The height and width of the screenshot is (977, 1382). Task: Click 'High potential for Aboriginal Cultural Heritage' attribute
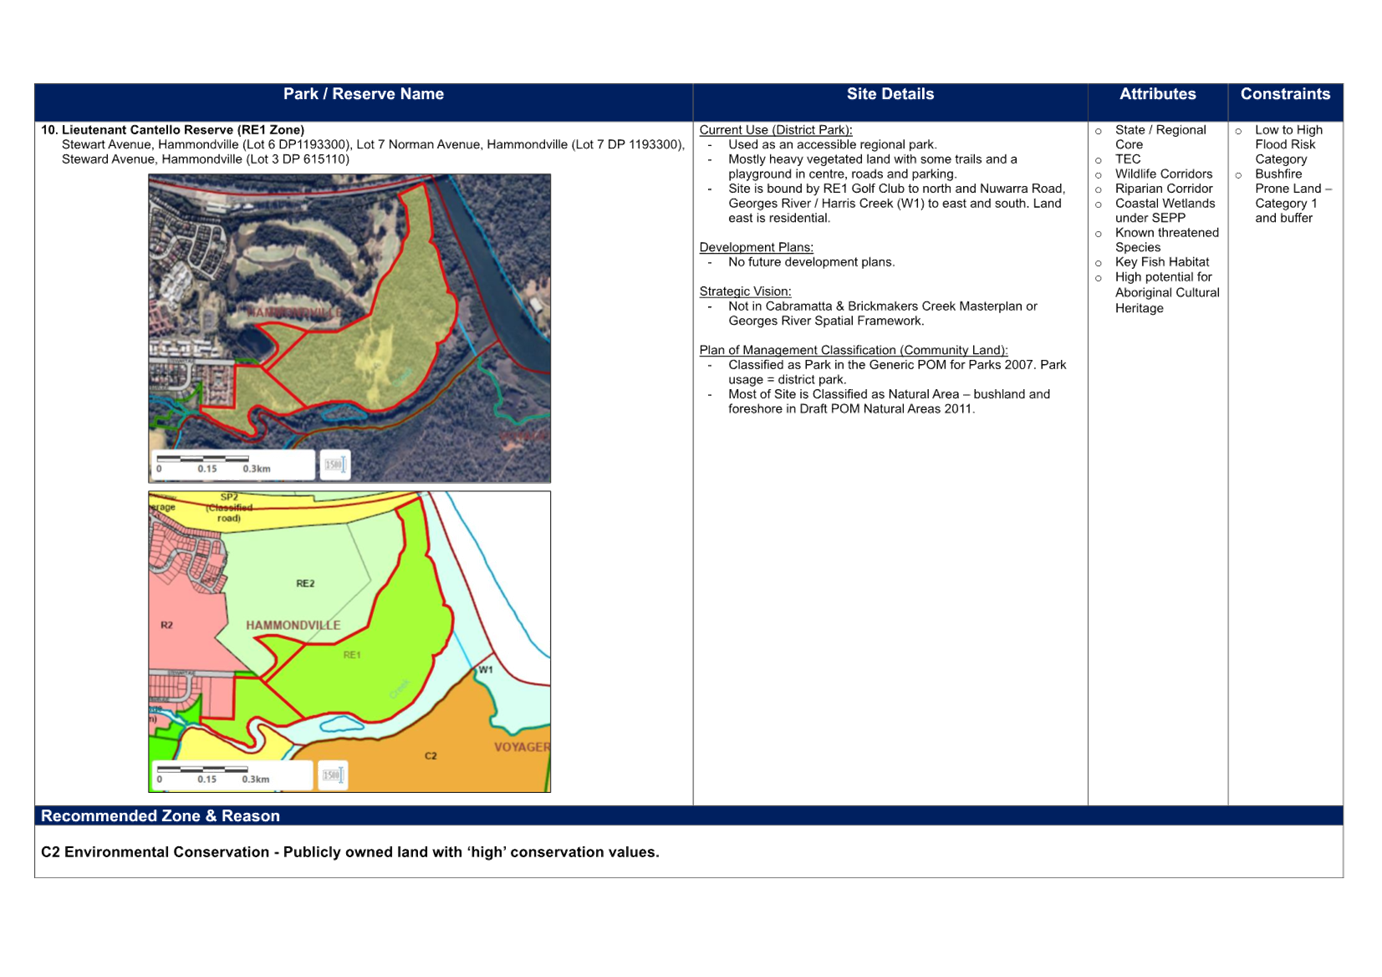pyautogui.click(x=1167, y=292)
